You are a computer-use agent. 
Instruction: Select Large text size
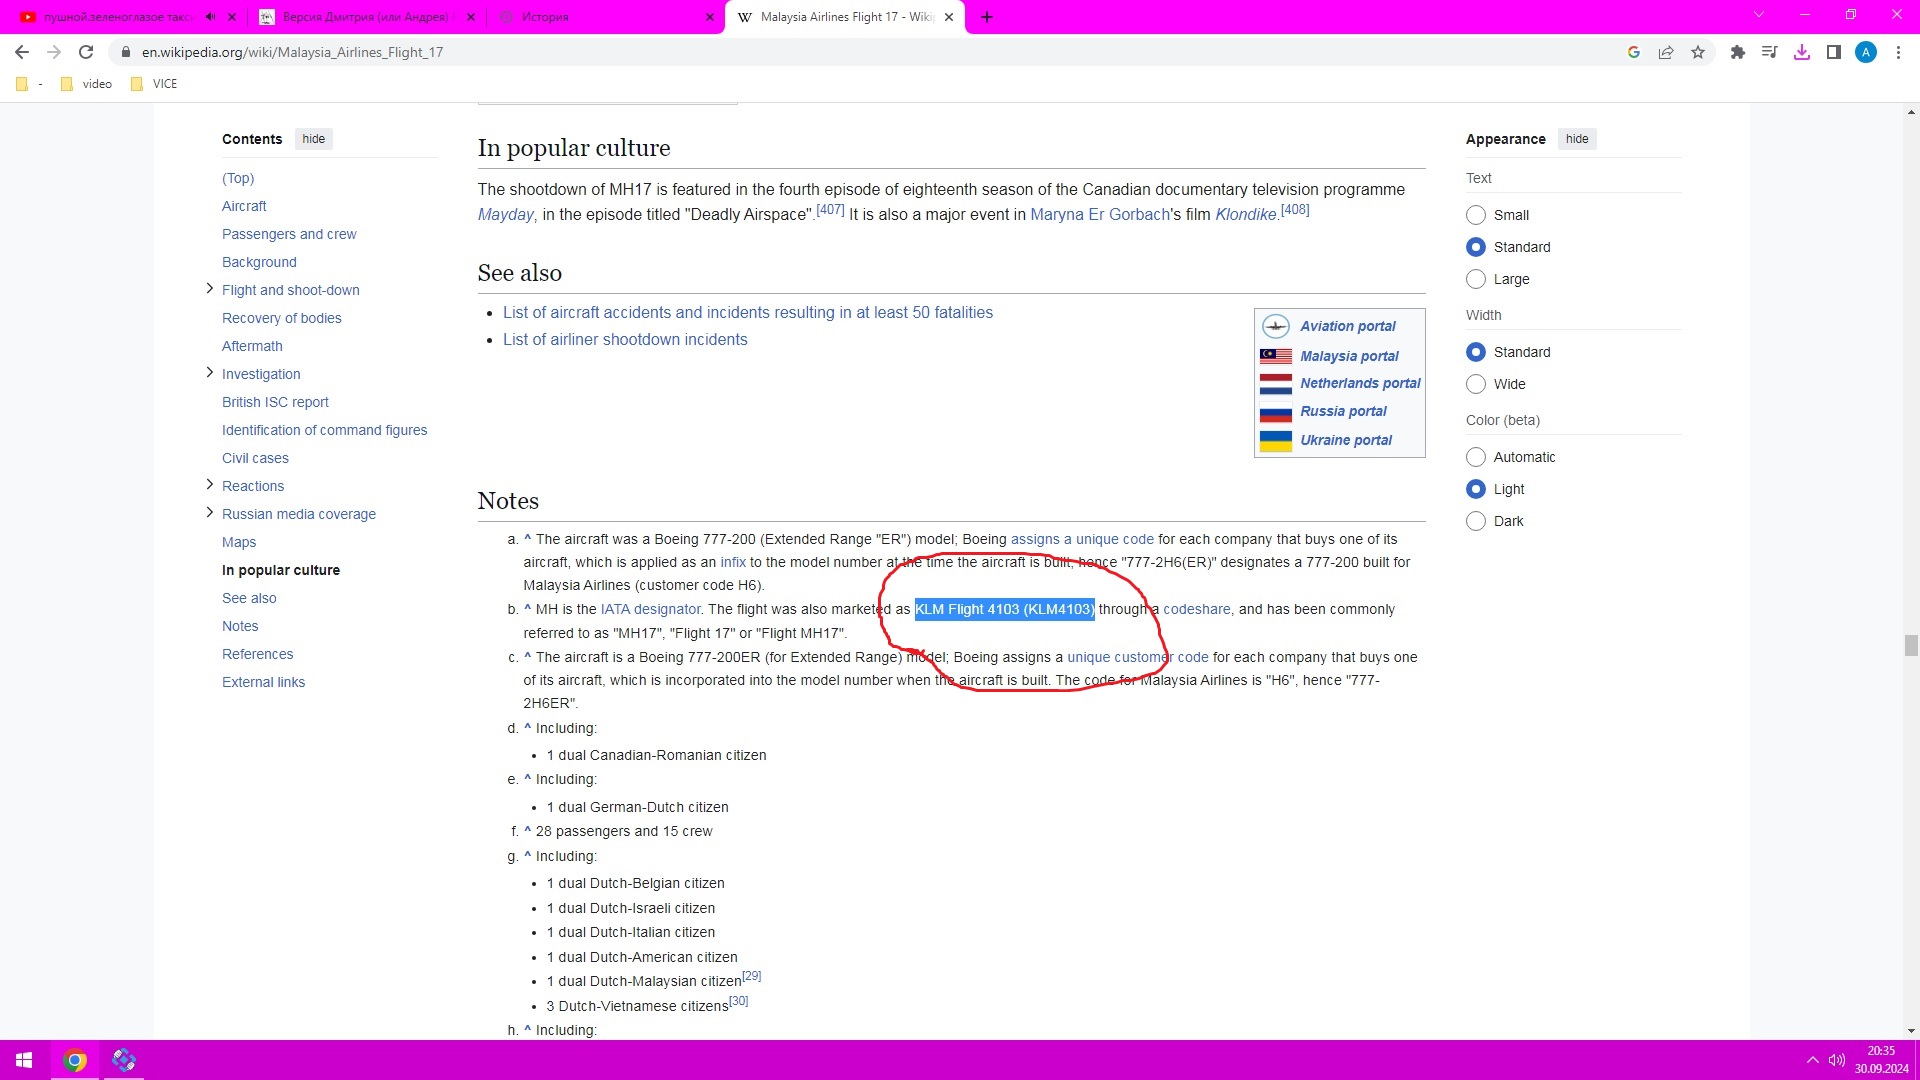pyautogui.click(x=1476, y=279)
